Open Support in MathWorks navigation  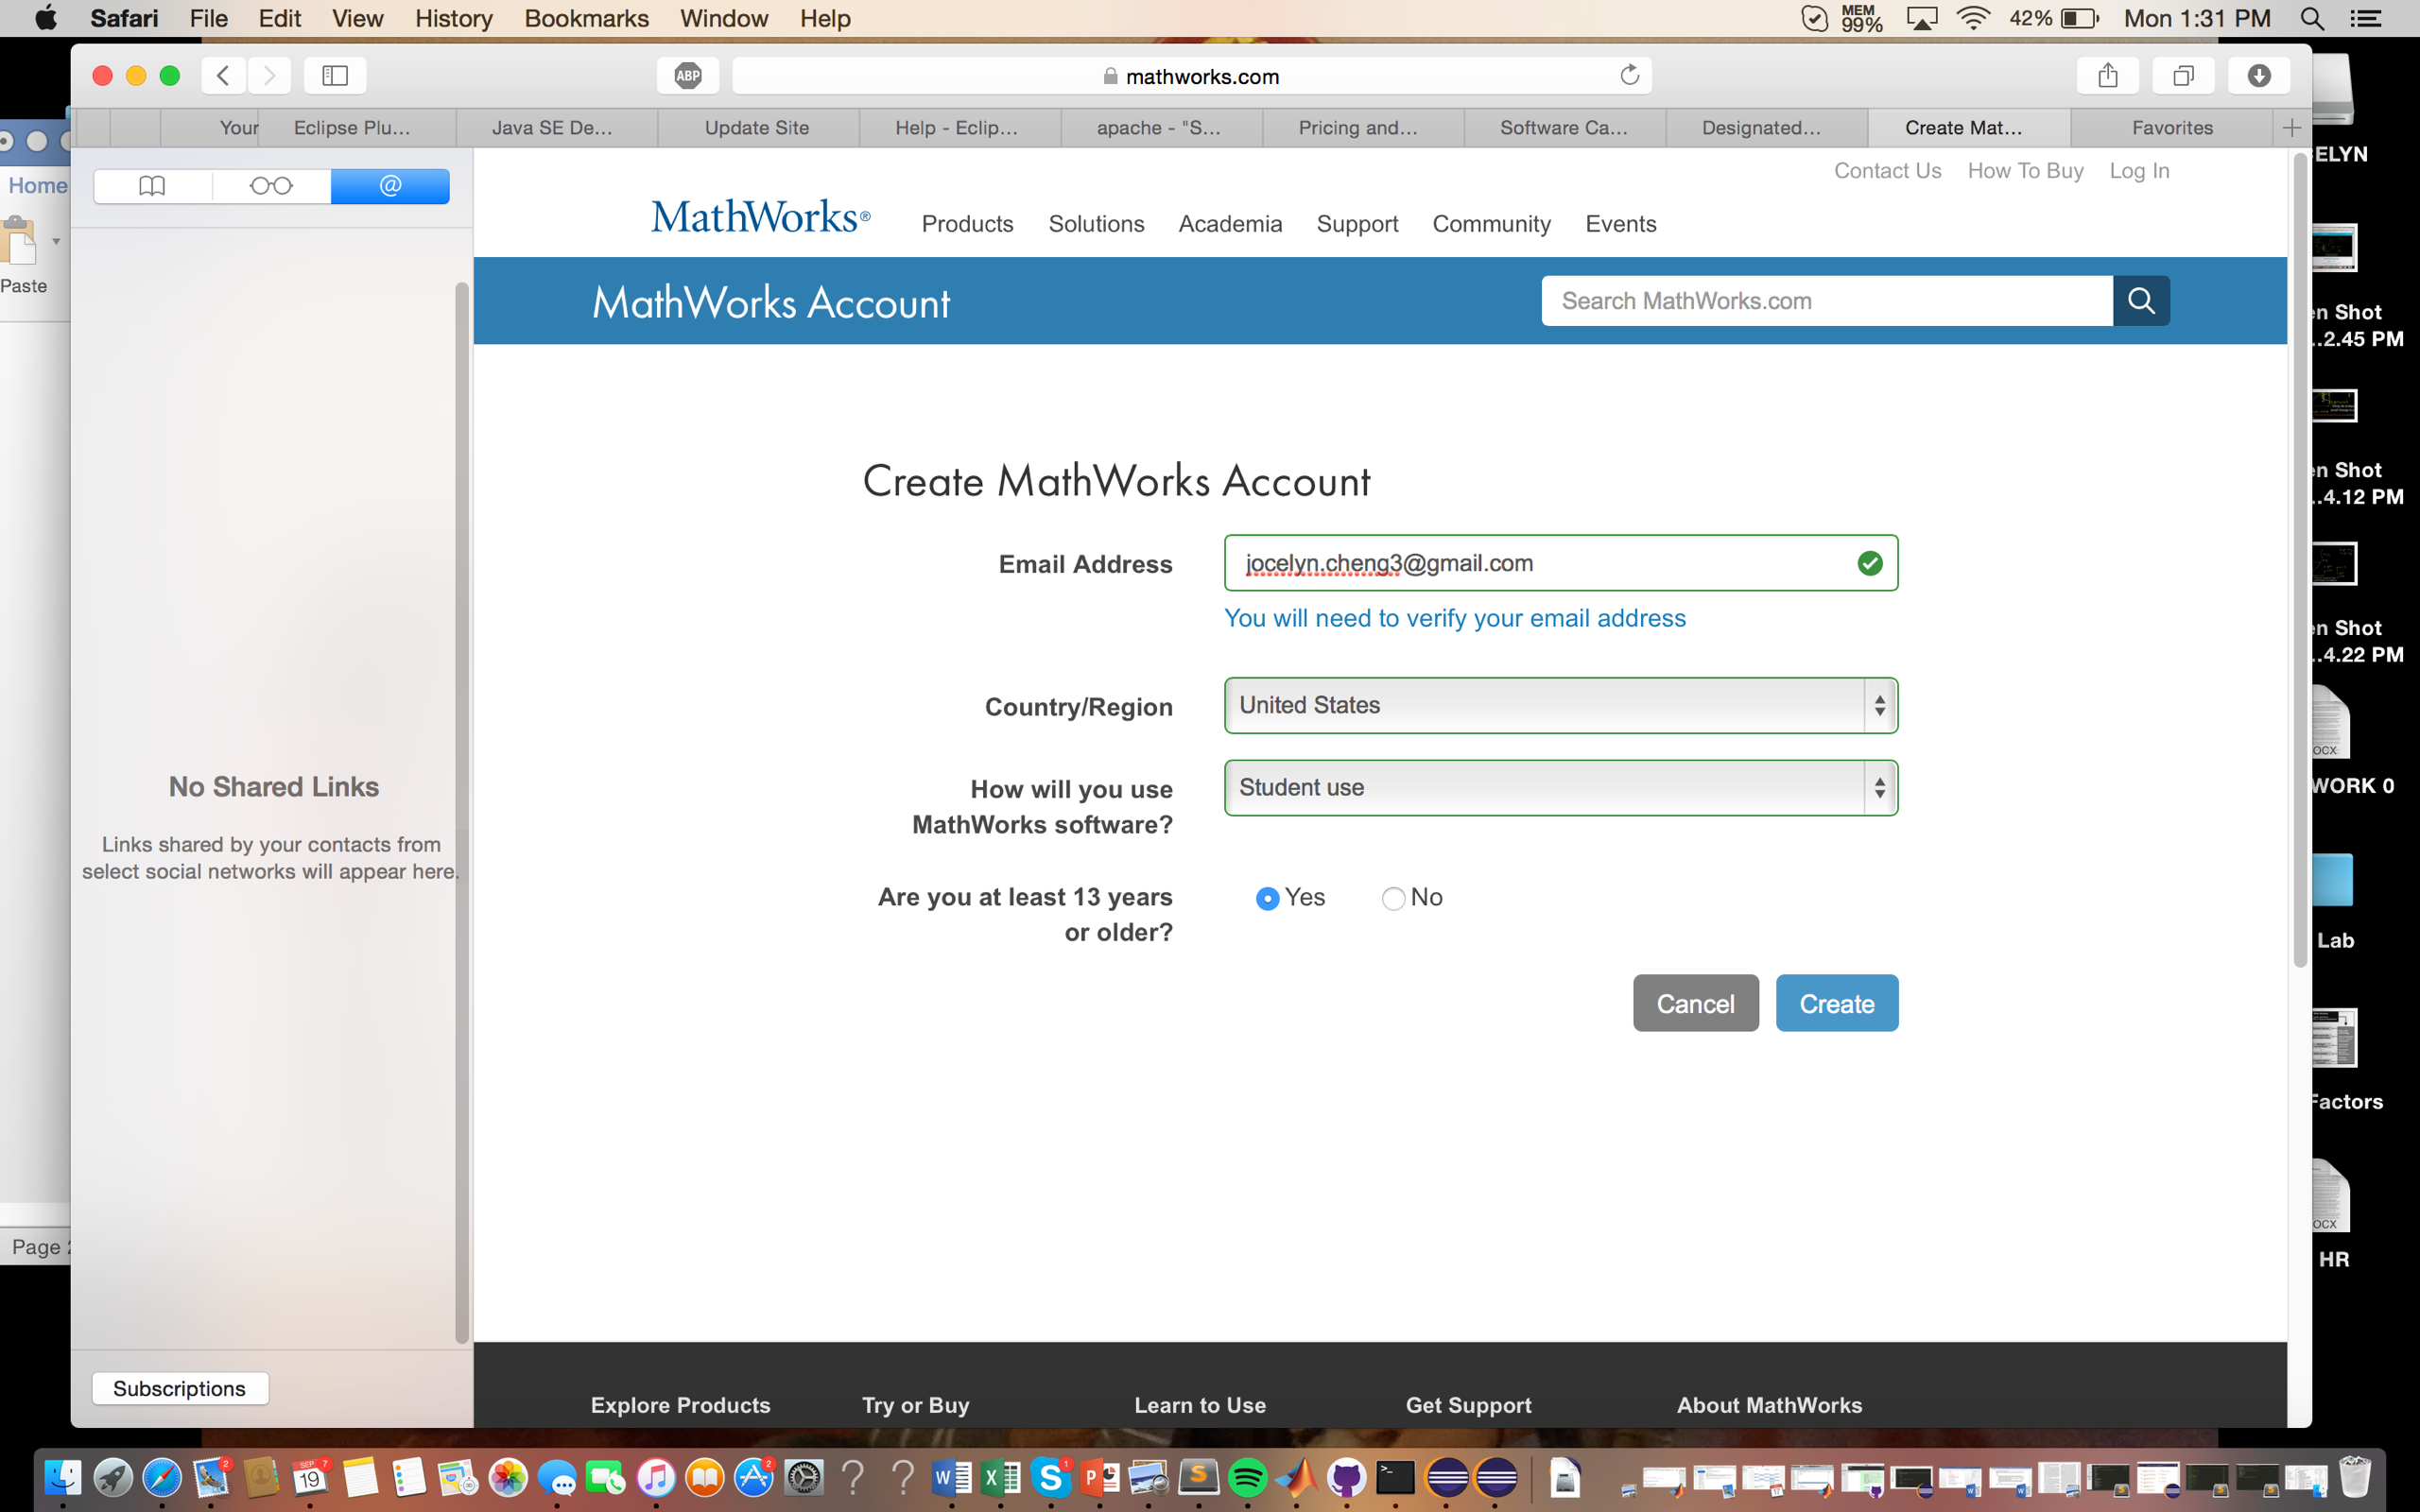pos(1357,224)
